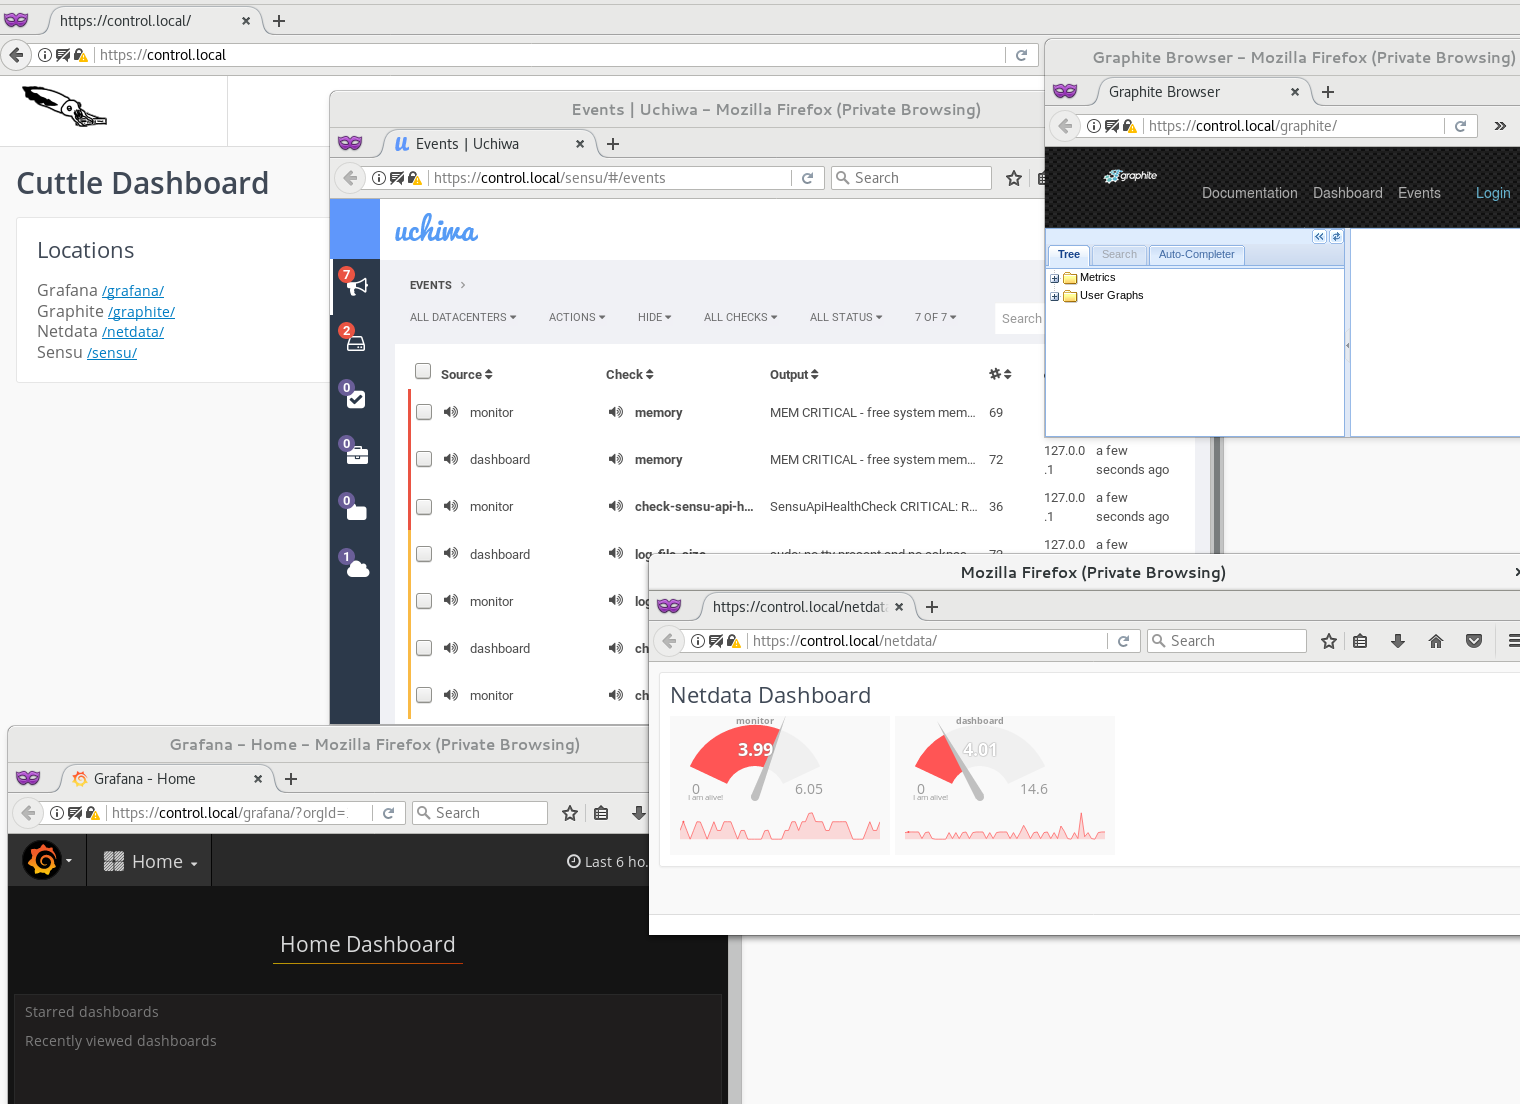
Task: Tick the select-all events checkbox in header
Action: (x=423, y=371)
